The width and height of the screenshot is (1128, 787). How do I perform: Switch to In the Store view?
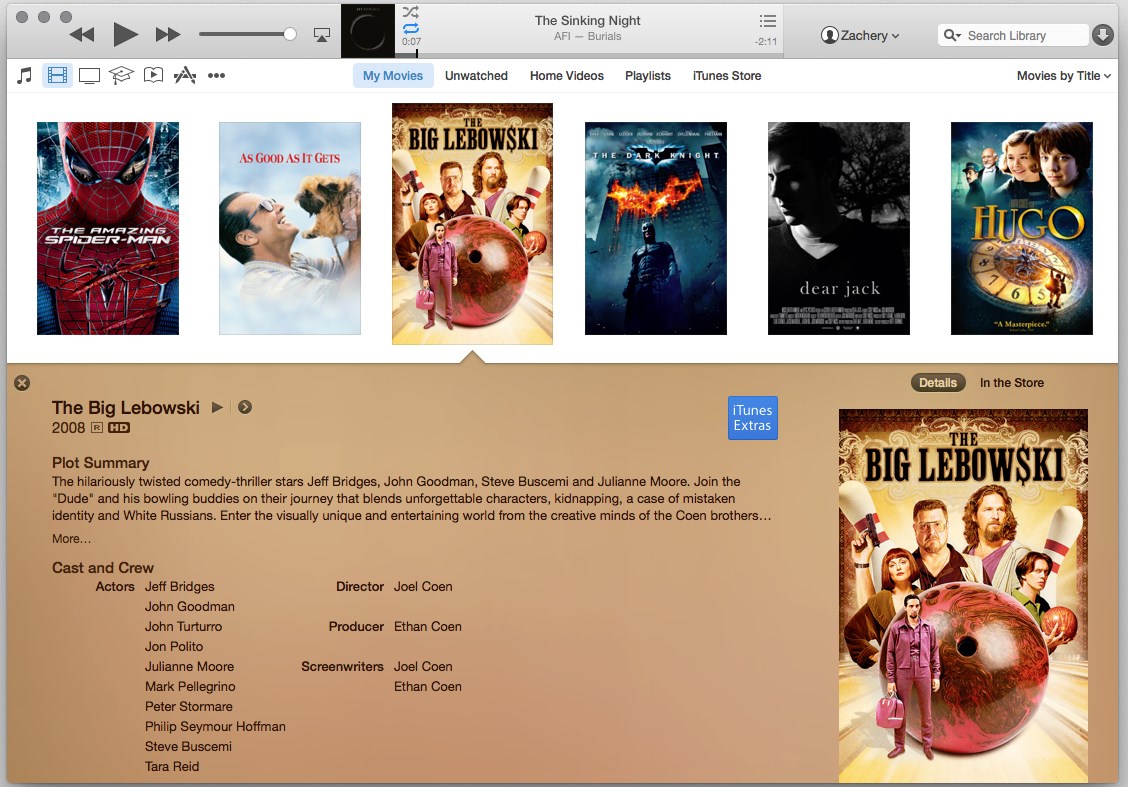pyautogui.click(x=1011, y=383)
